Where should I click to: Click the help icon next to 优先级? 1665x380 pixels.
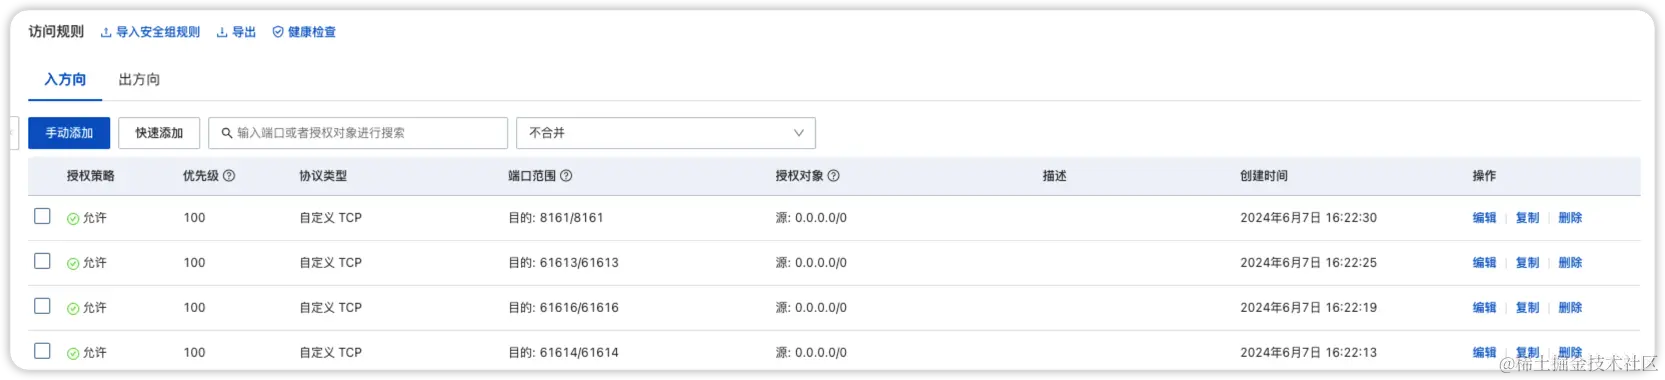click(229, 176)
